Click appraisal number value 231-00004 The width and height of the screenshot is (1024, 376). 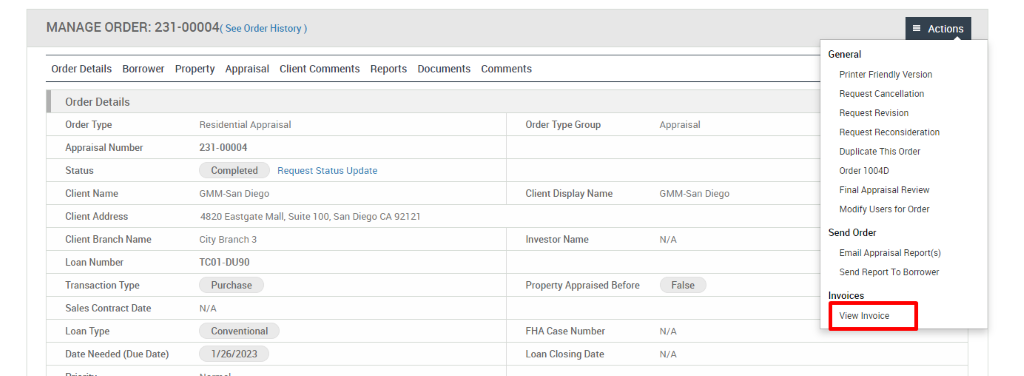223,148
